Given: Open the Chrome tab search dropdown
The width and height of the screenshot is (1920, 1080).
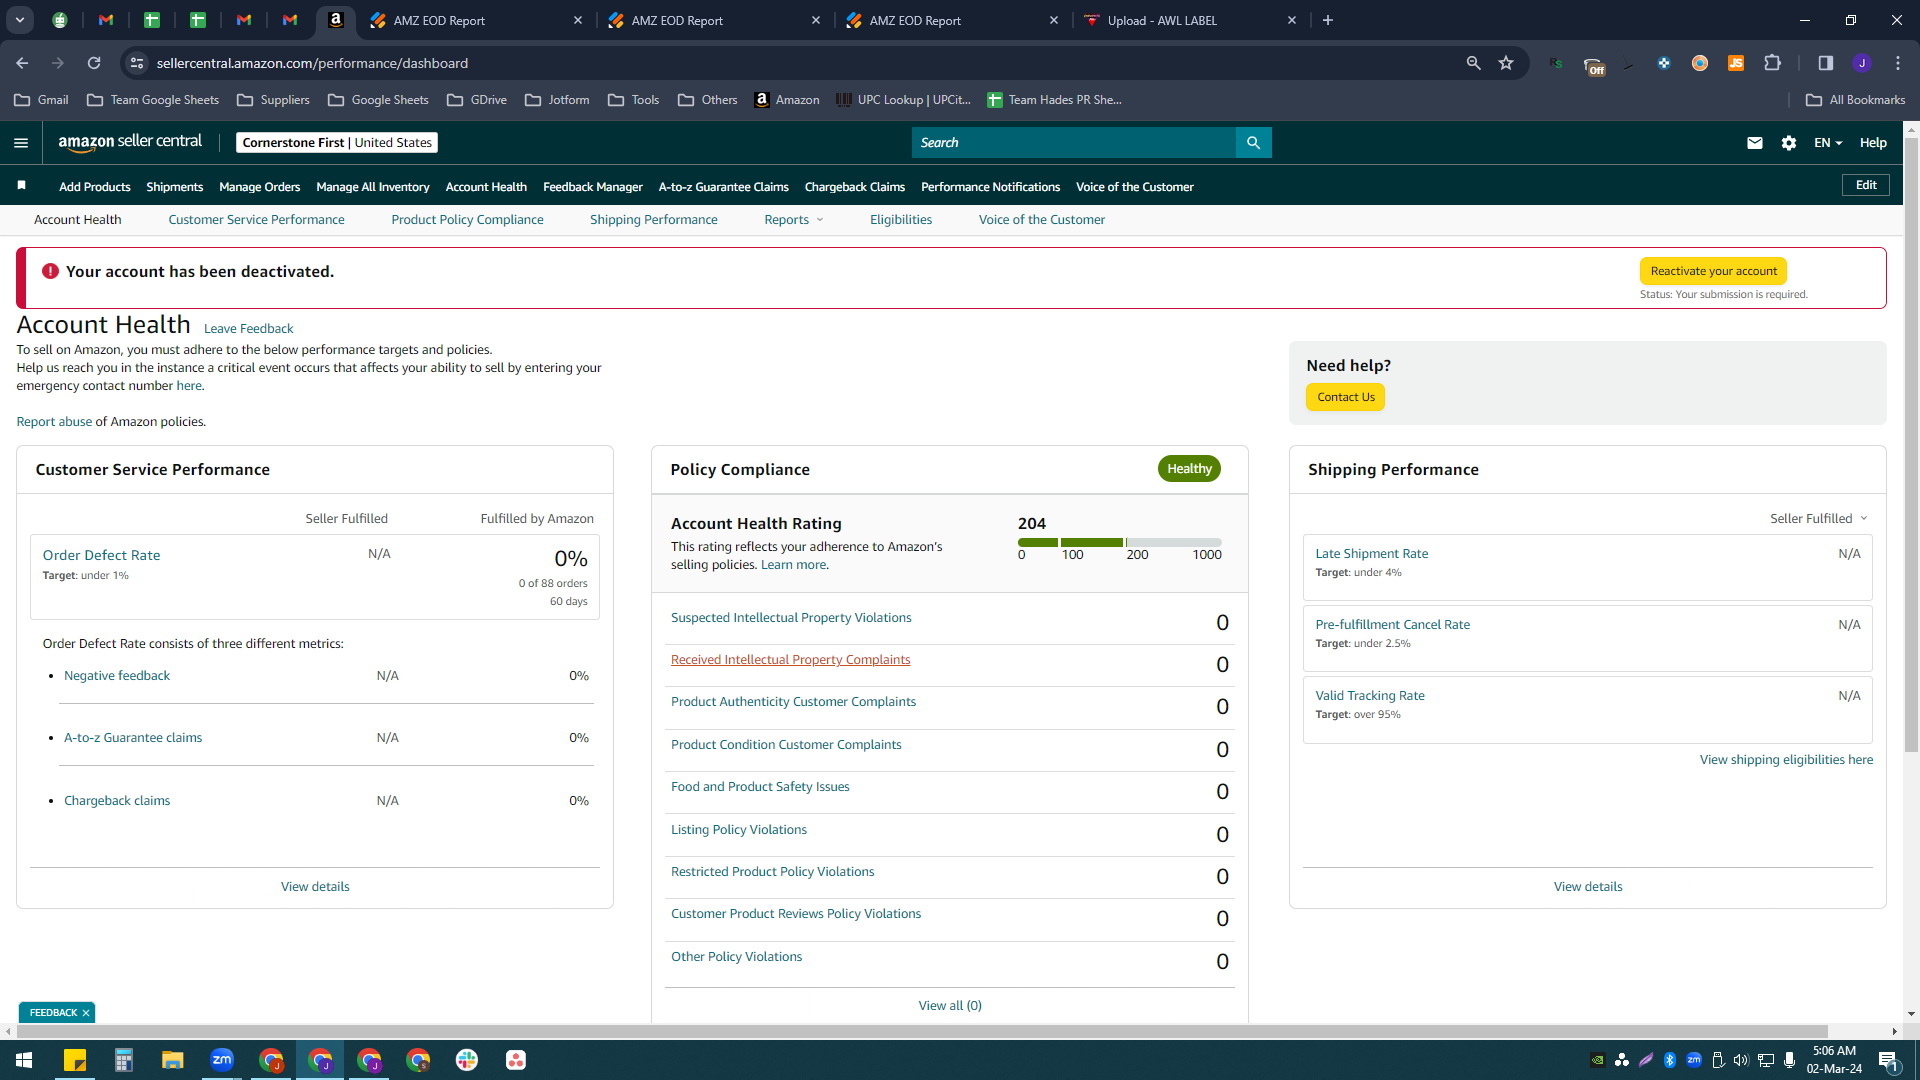Looking at the screenshot, I should [19, 20].
